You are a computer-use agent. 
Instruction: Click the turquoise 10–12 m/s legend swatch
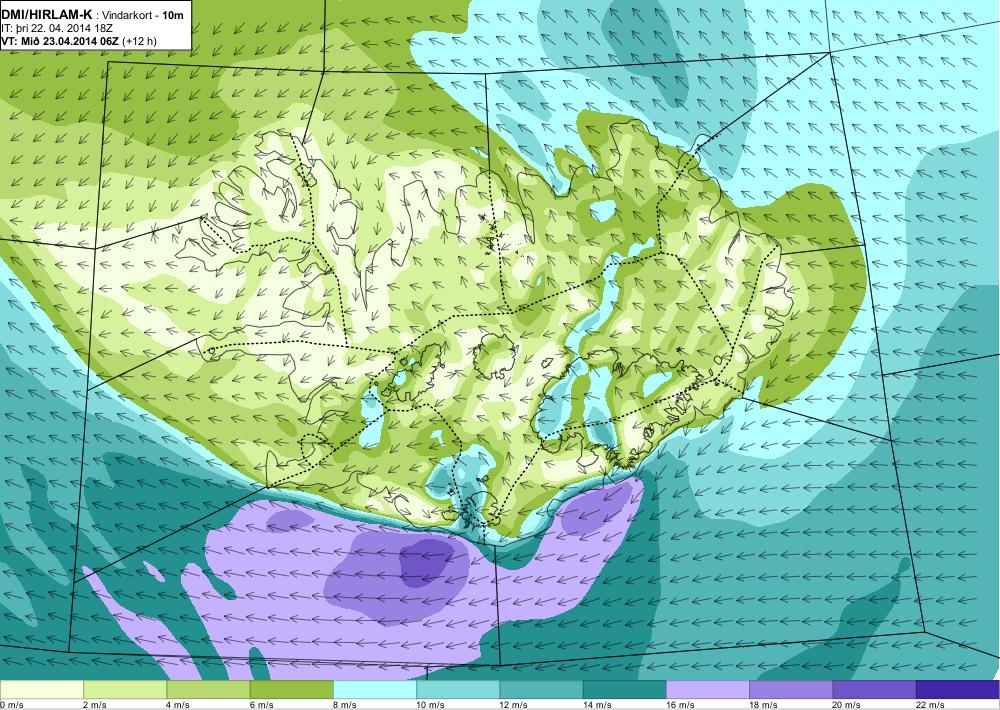458,690
